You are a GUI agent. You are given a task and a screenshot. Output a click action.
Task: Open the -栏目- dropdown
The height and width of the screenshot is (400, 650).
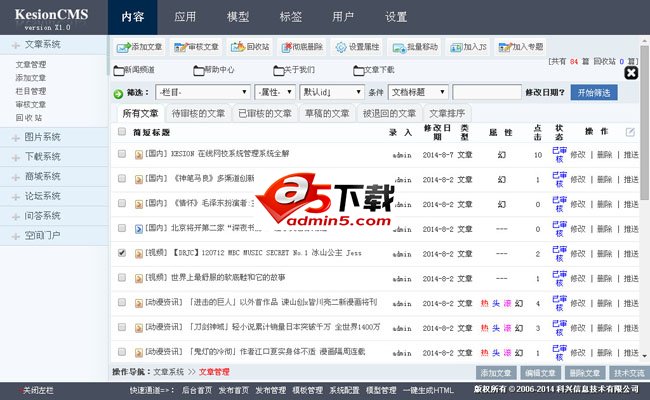[x=203, y=92]
